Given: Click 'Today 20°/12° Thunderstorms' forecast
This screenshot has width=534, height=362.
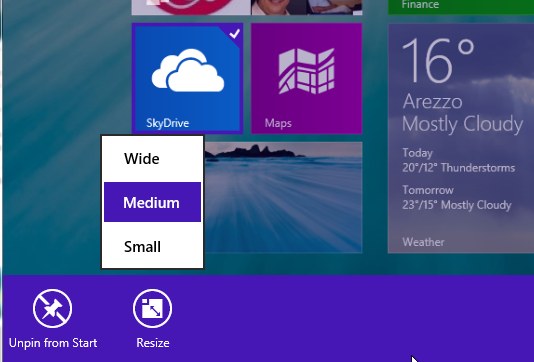Looking at the screenshot, I should coord(458,160).
